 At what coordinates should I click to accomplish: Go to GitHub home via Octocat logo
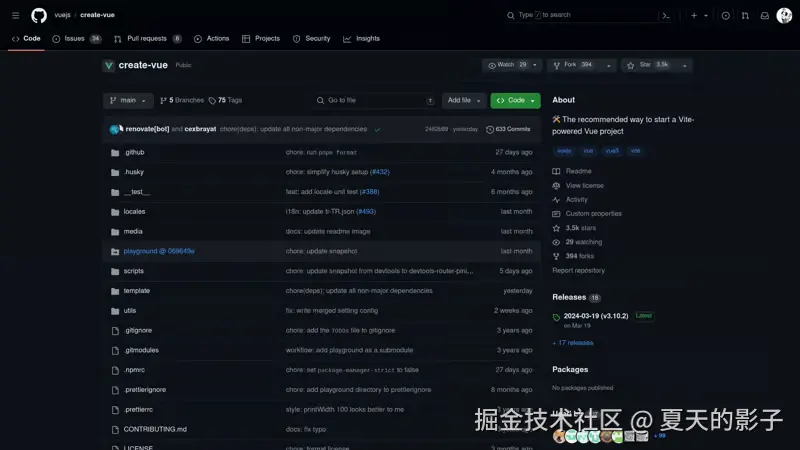coord(39,15)
